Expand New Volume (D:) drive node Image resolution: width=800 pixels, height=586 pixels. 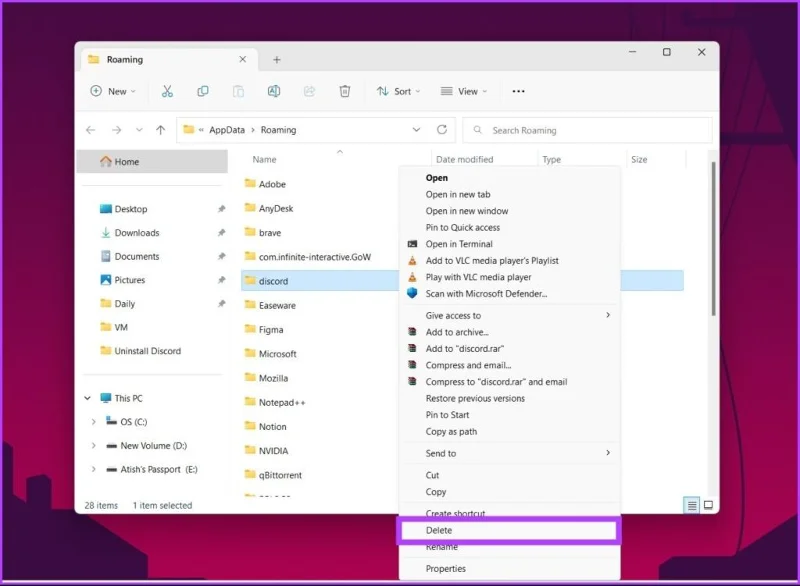pyautogui.click(x=93, y=446)
